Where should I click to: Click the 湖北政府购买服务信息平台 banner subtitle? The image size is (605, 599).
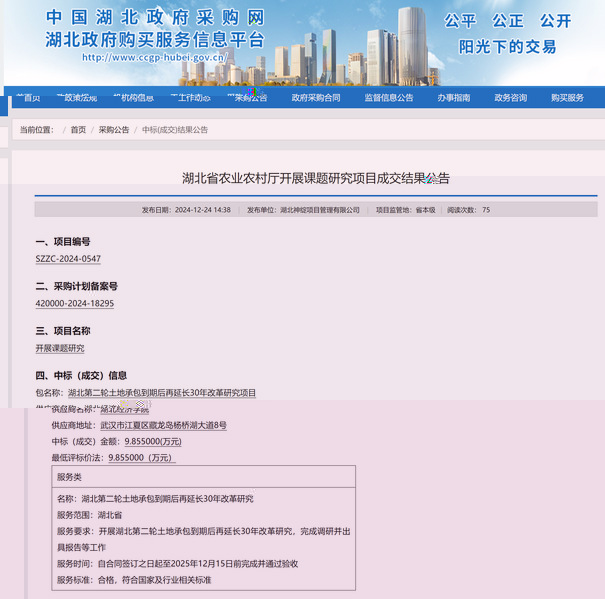155,39
